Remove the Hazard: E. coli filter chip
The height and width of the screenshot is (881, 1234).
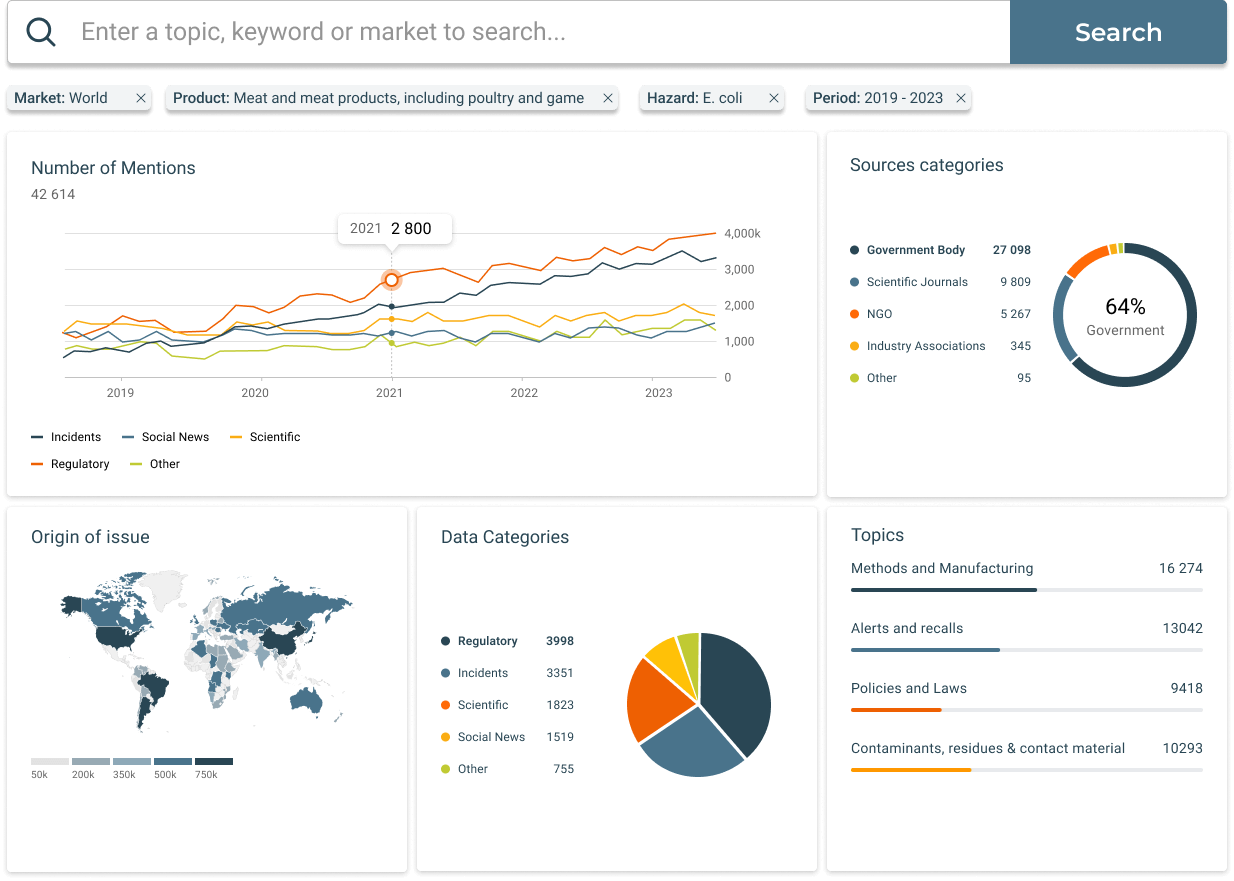pos(772,98)
